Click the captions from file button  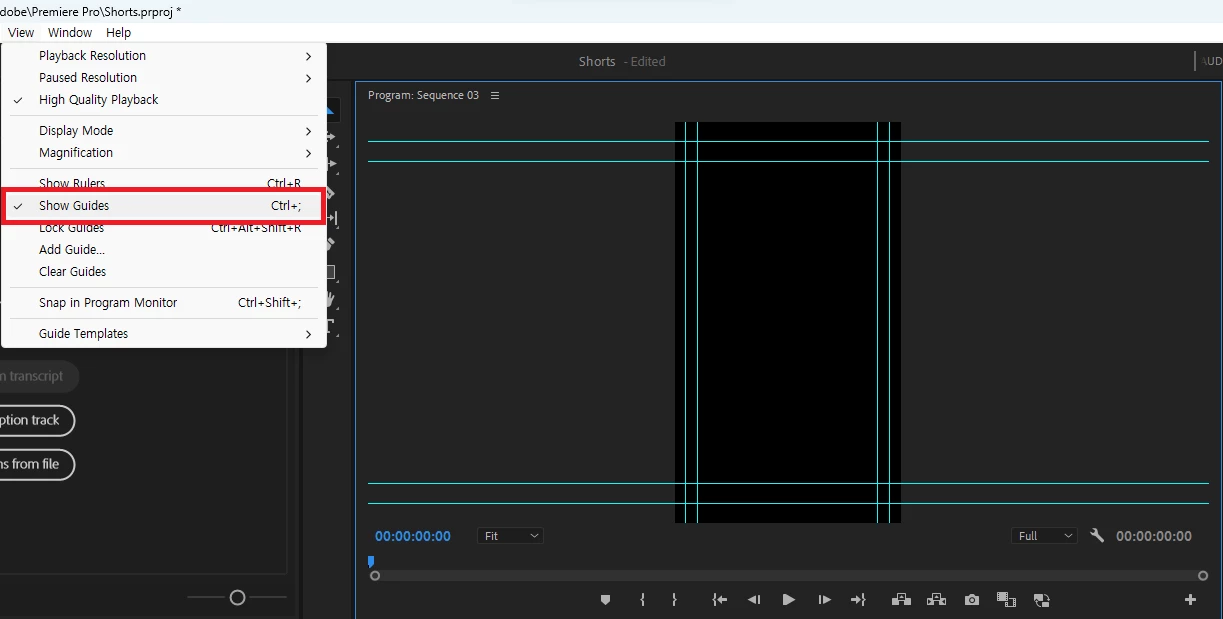(x=35, y=464)
